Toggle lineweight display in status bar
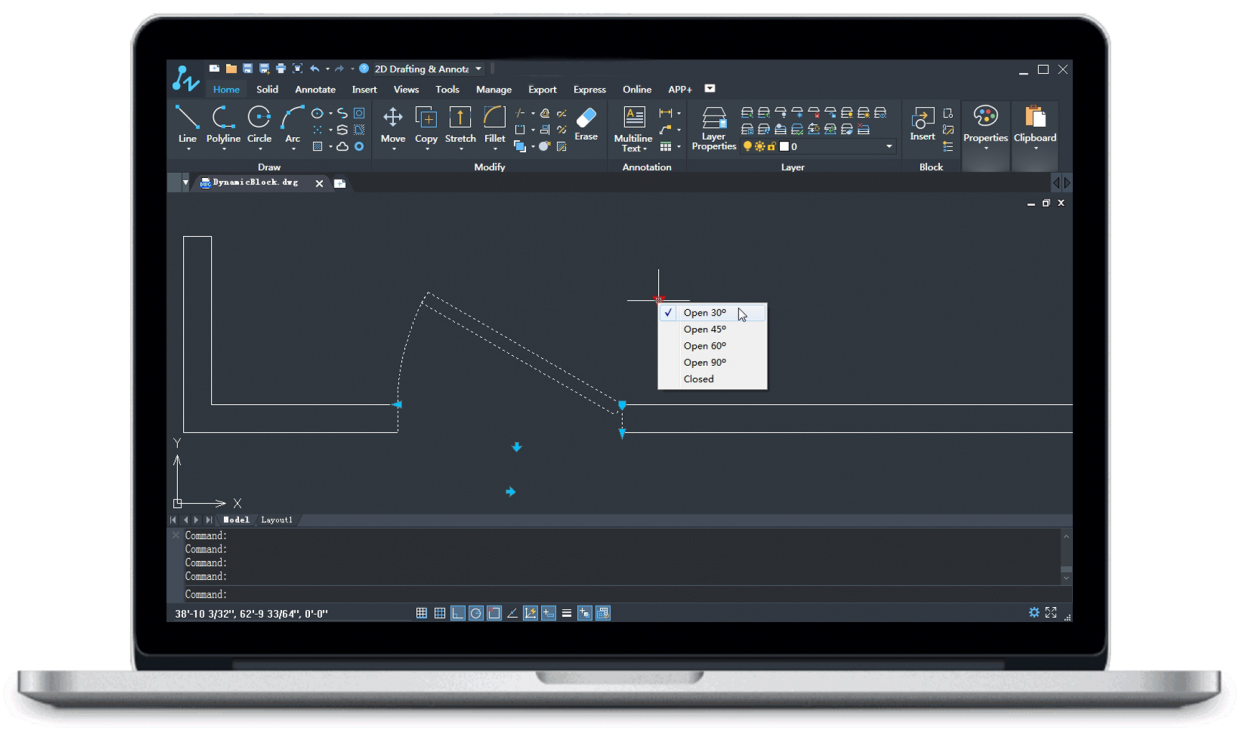This screenshot has height=729, width=1240. [566, 613]
